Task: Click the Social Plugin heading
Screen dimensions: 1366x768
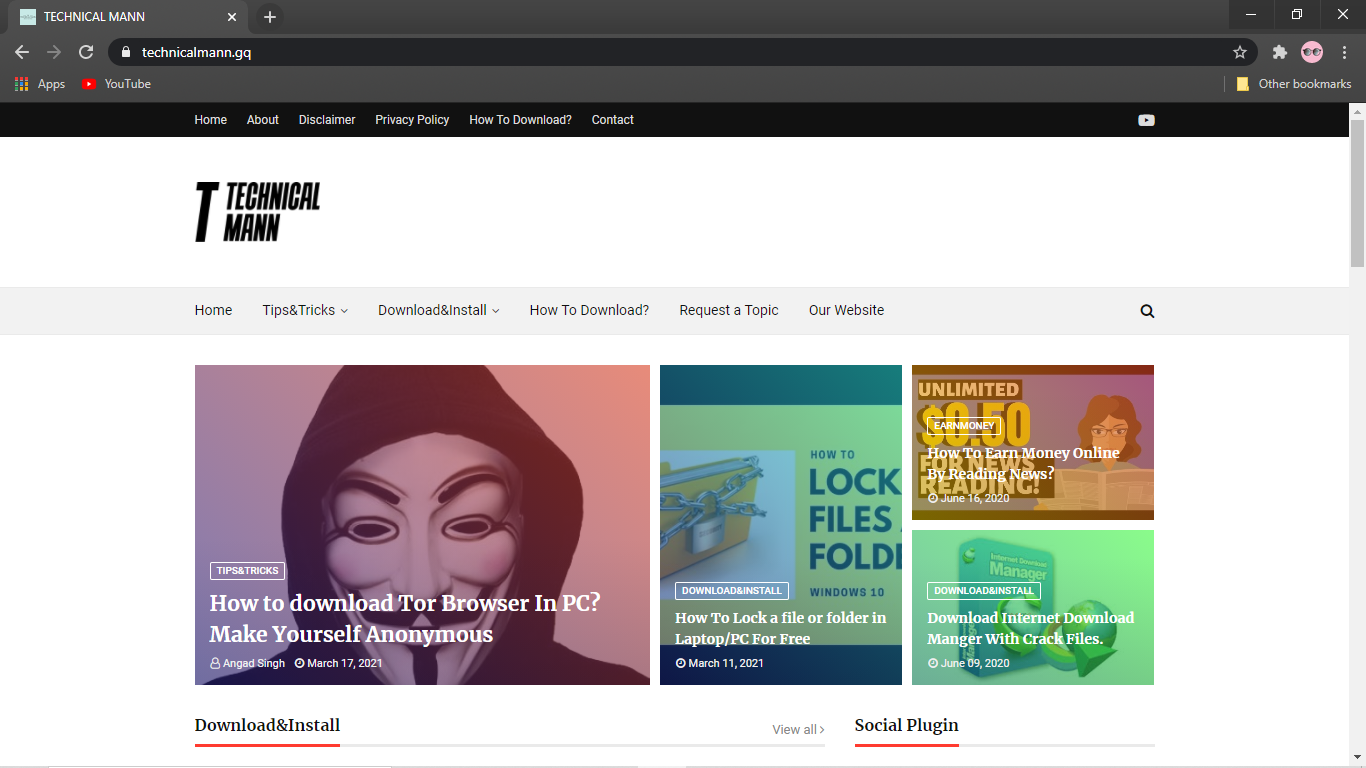Action: tap(907, 726)
